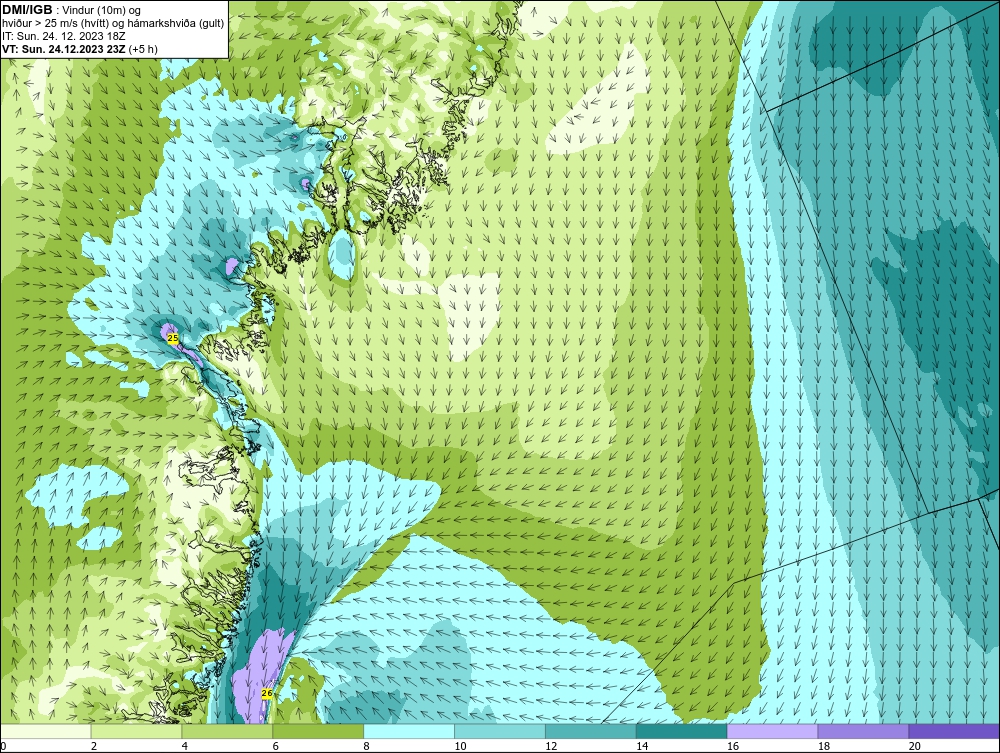Select the 2-4 m/s legend swatch
Image resolution: width=1000 pixels, height=753 pixels.
click(136, 731)
